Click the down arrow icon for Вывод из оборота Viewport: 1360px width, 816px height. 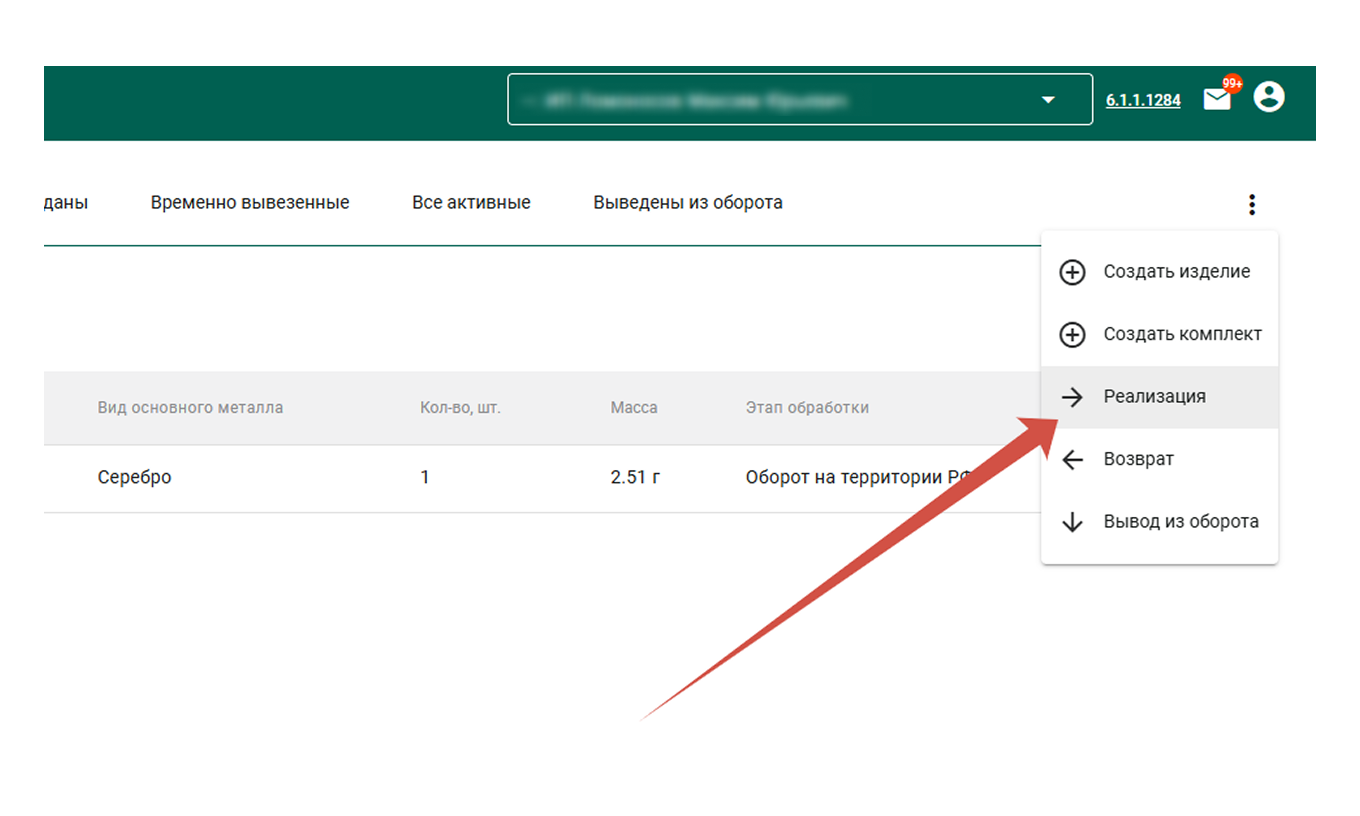pyautogui.click(x=1072, y=522)
